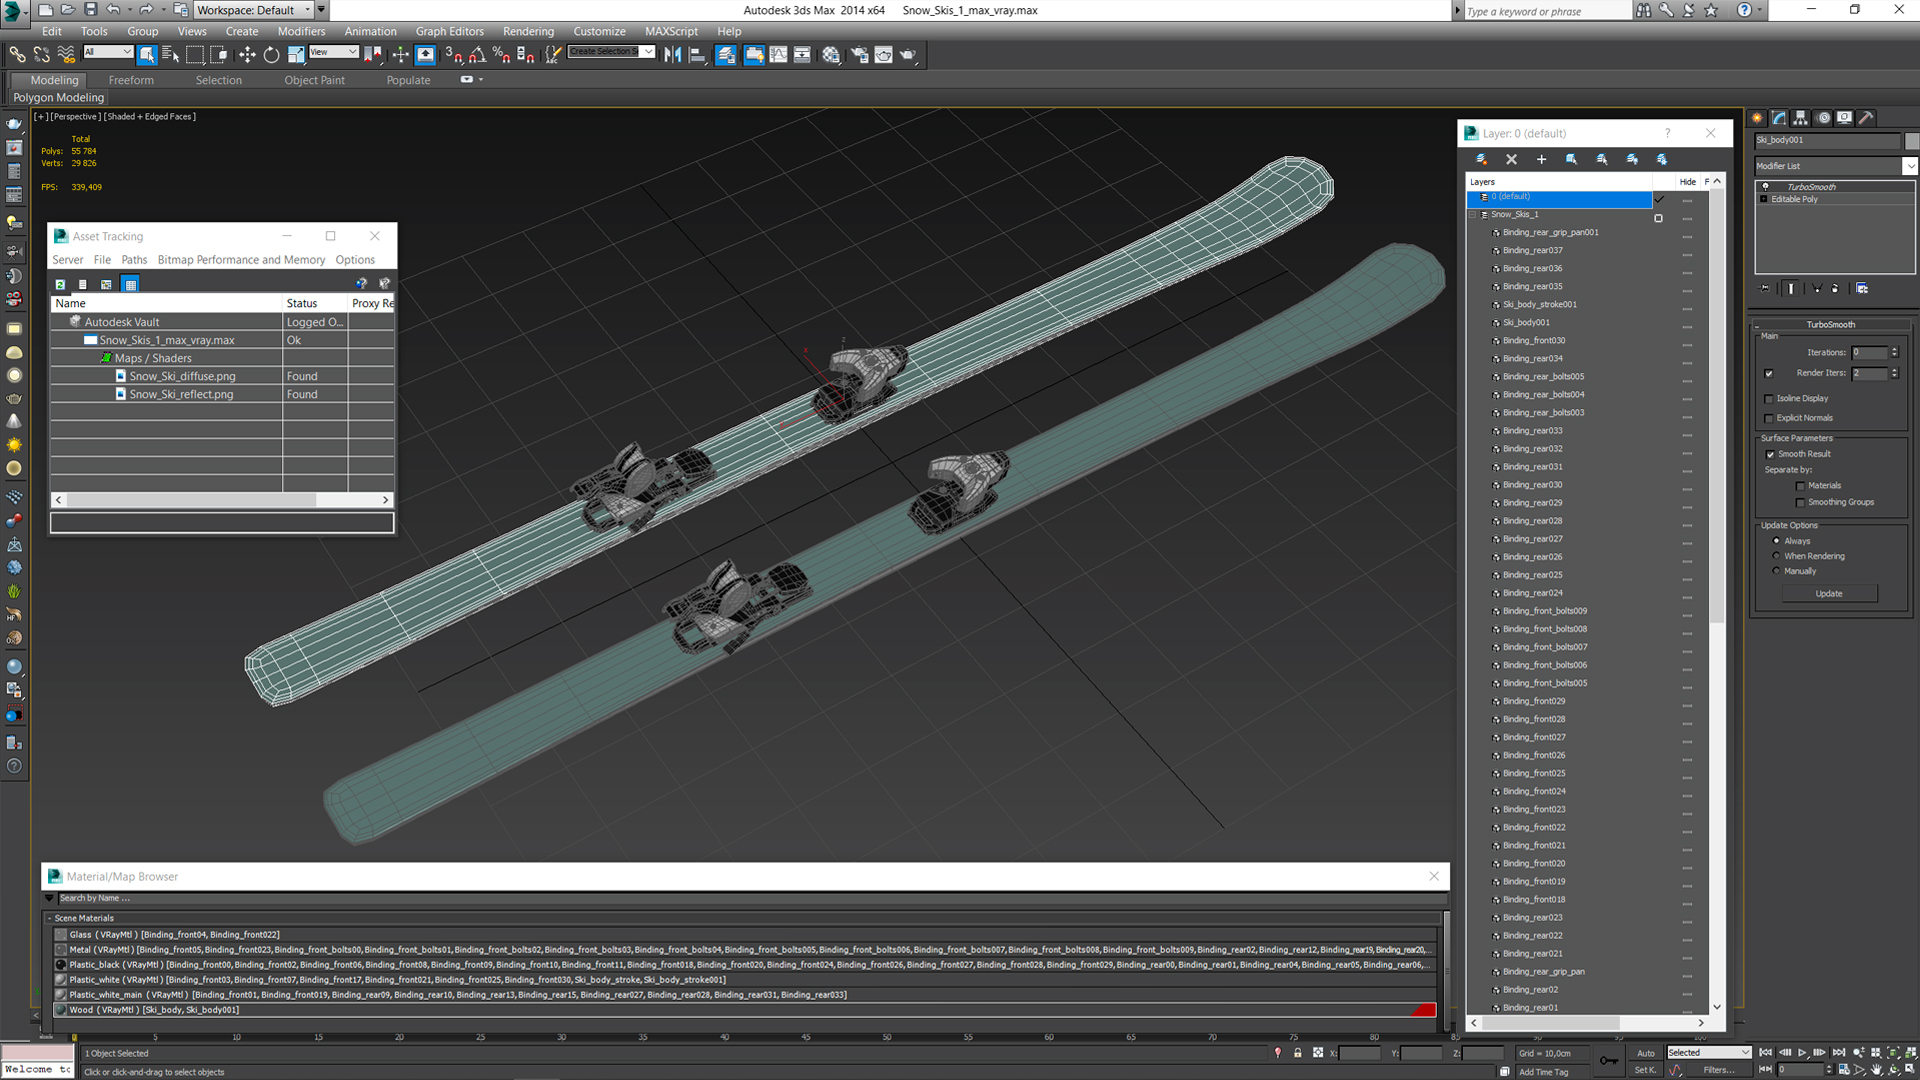Click the Select Object tool

[x=147, y=54]
